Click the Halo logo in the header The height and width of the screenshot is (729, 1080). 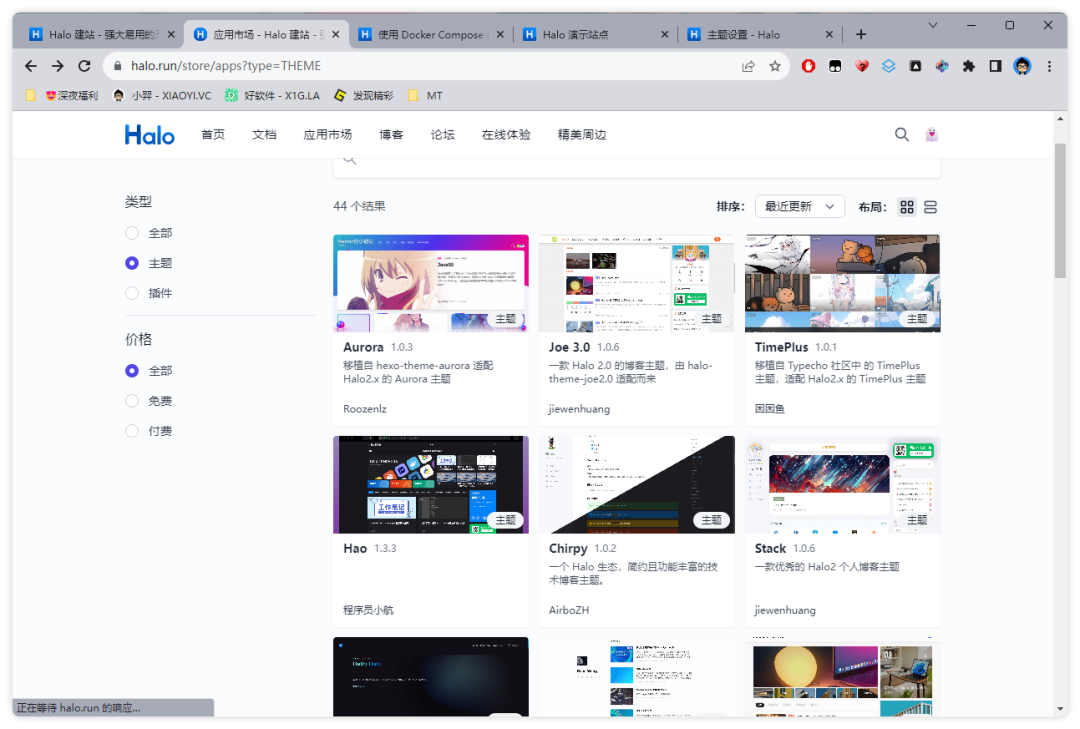click(x=149, y=135)
